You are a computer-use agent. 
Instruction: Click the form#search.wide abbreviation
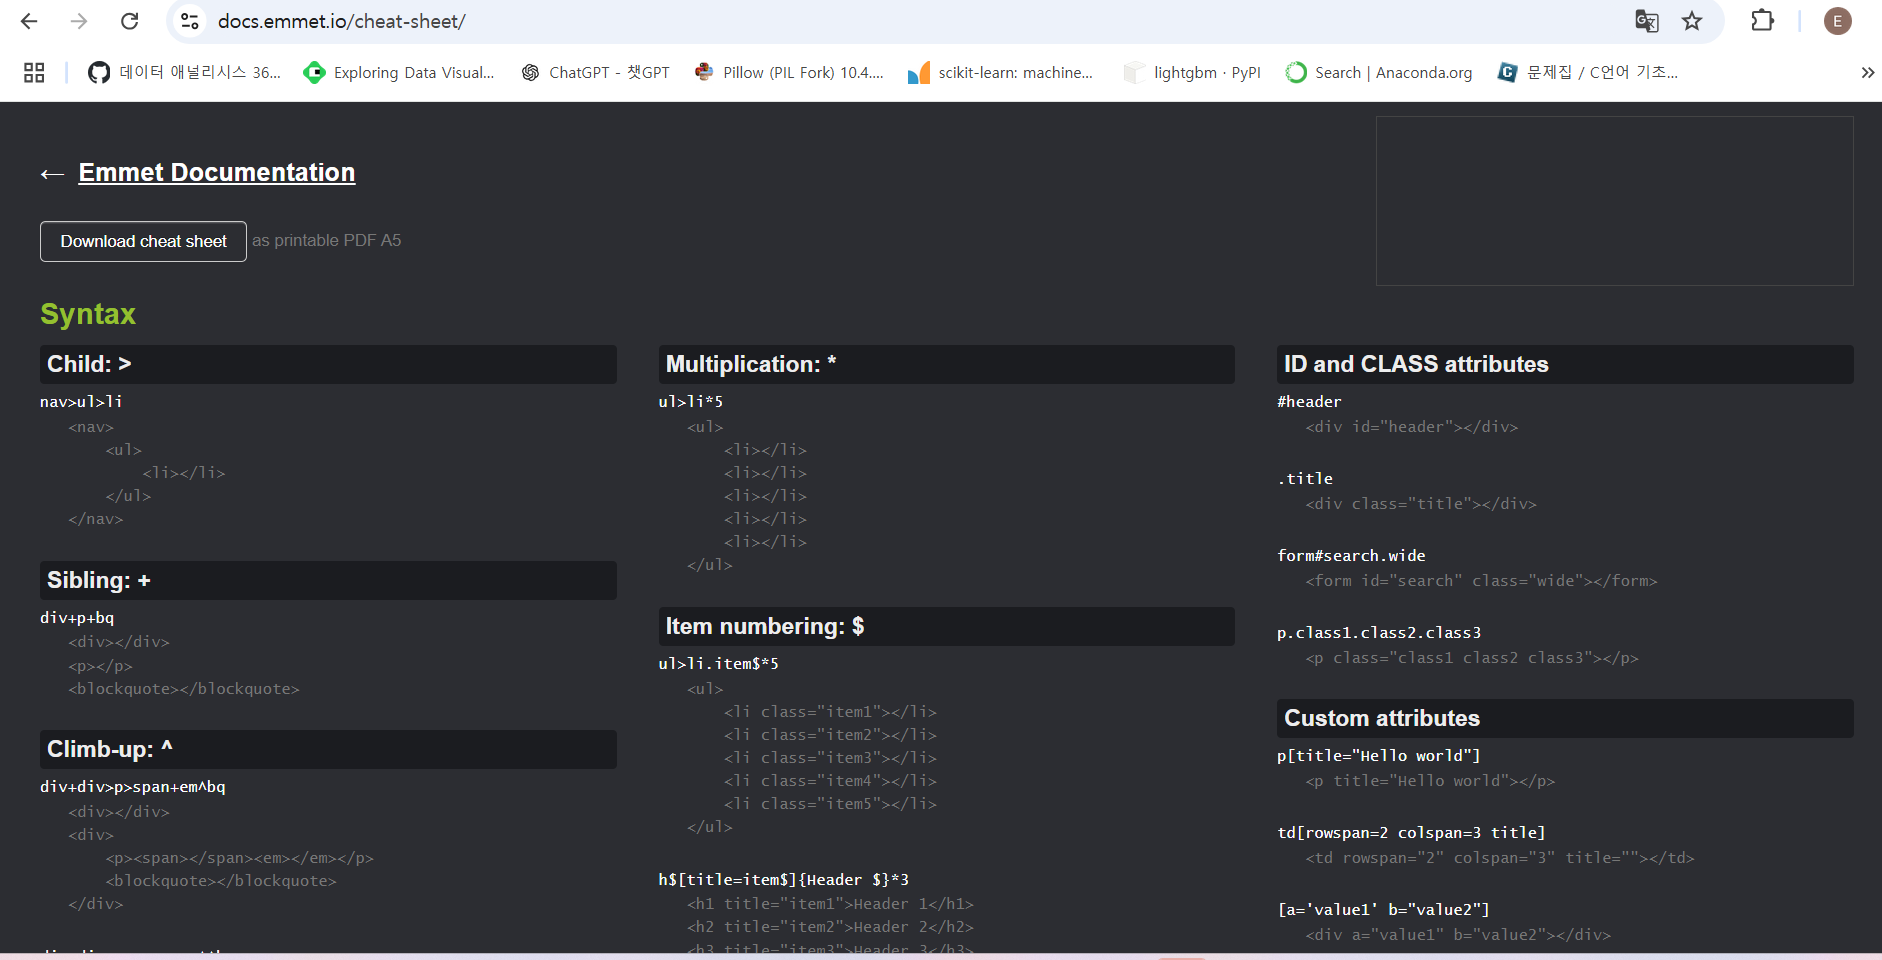[1351, 556]
